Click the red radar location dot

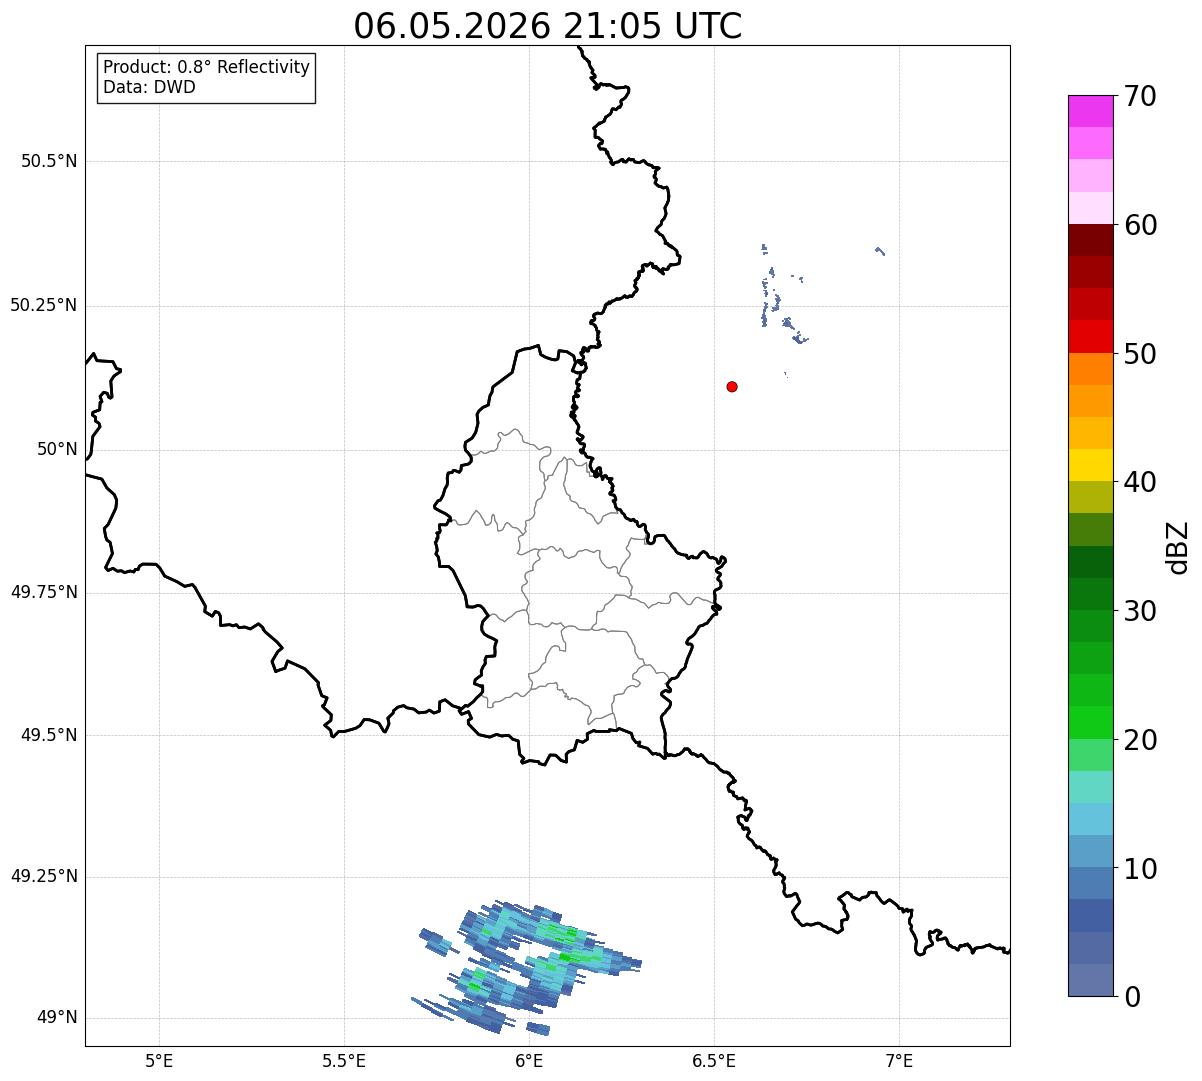point(732,386)
